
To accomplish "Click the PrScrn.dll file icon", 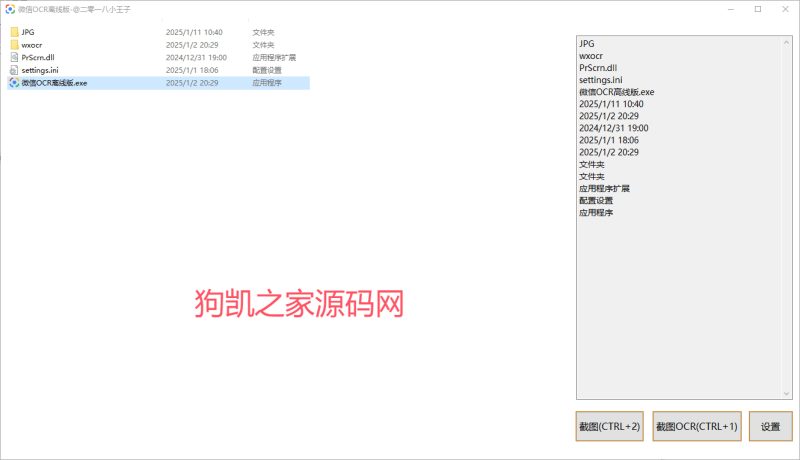I will [14, 58].
